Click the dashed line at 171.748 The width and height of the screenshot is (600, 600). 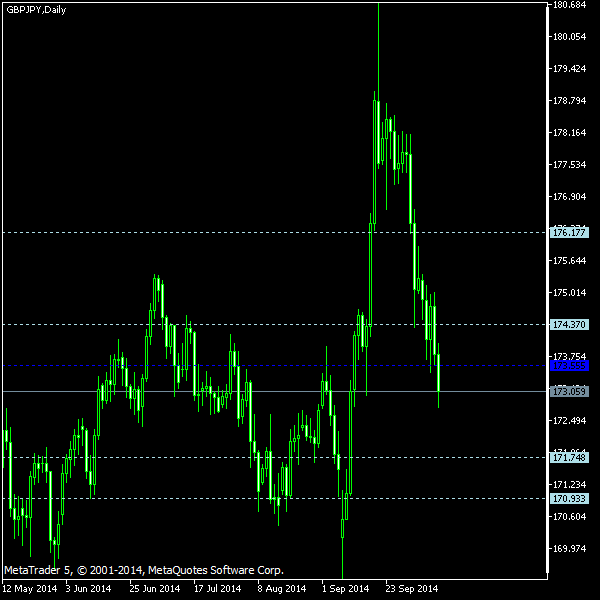(x=274, y=457)
